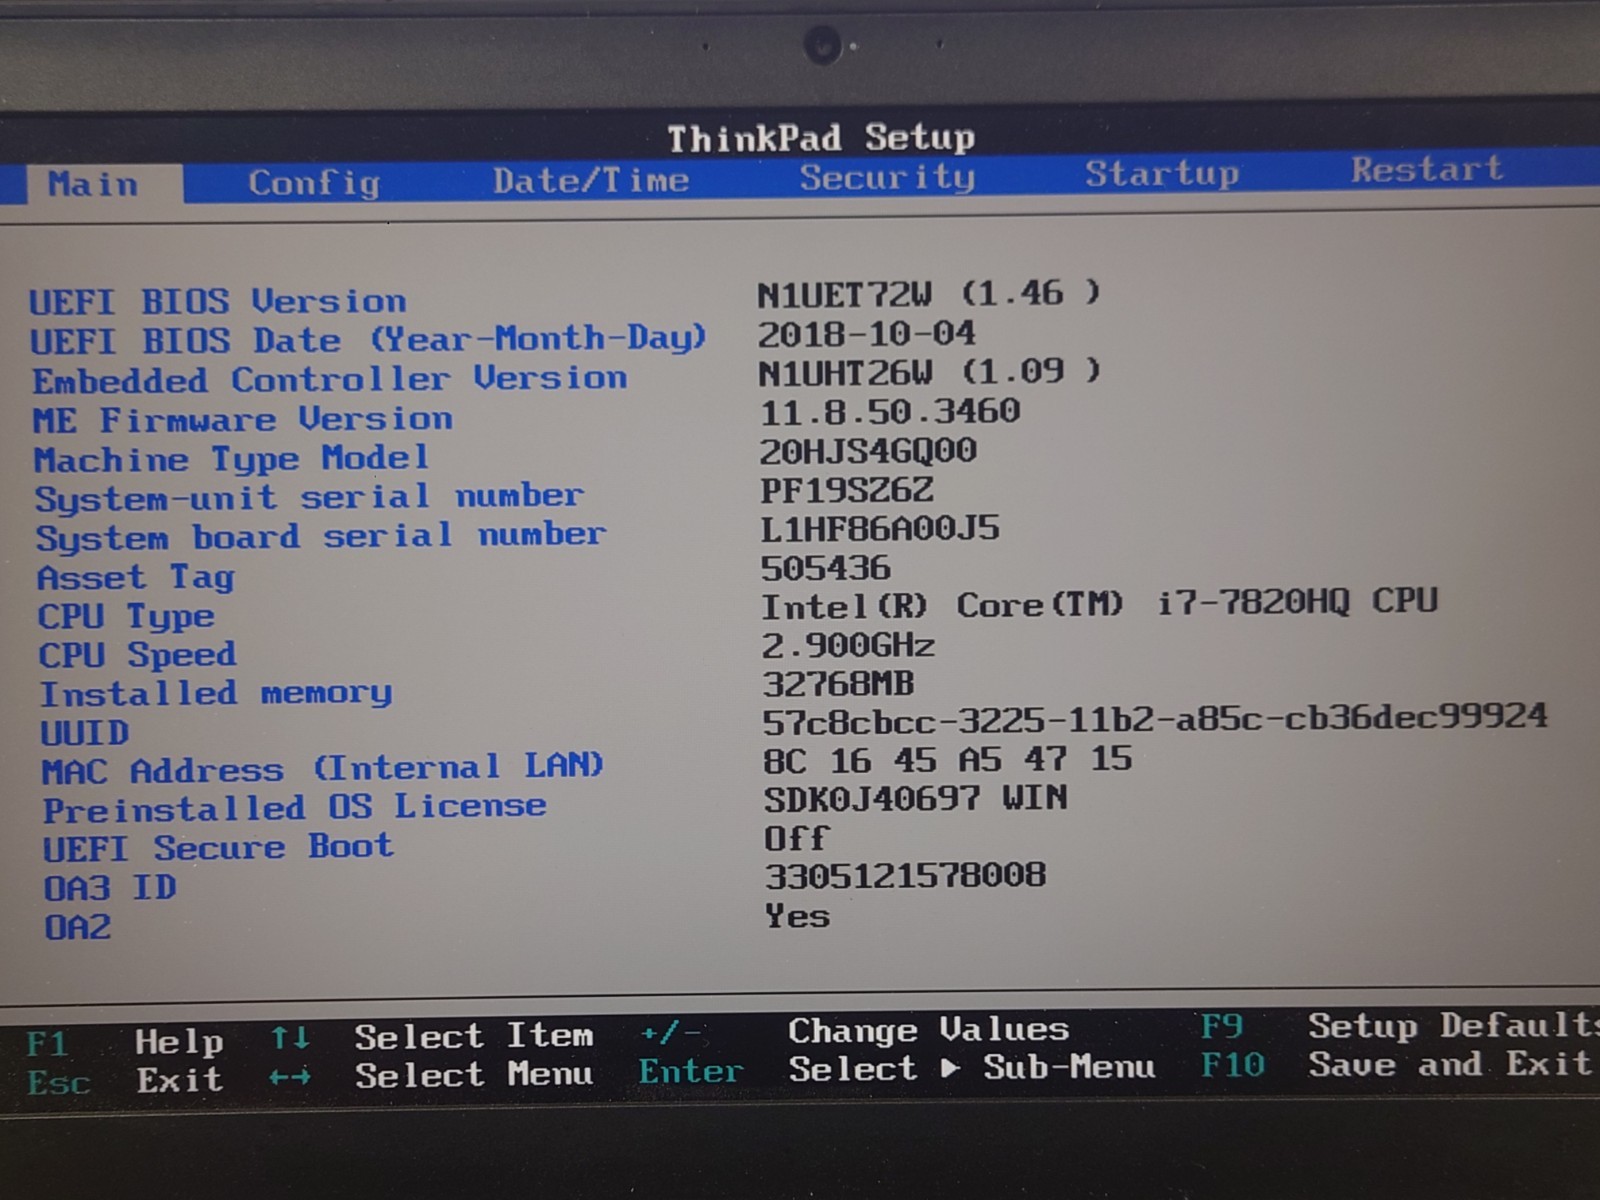
Task: Select ME Firmware Version label
Action: [243, 419]
